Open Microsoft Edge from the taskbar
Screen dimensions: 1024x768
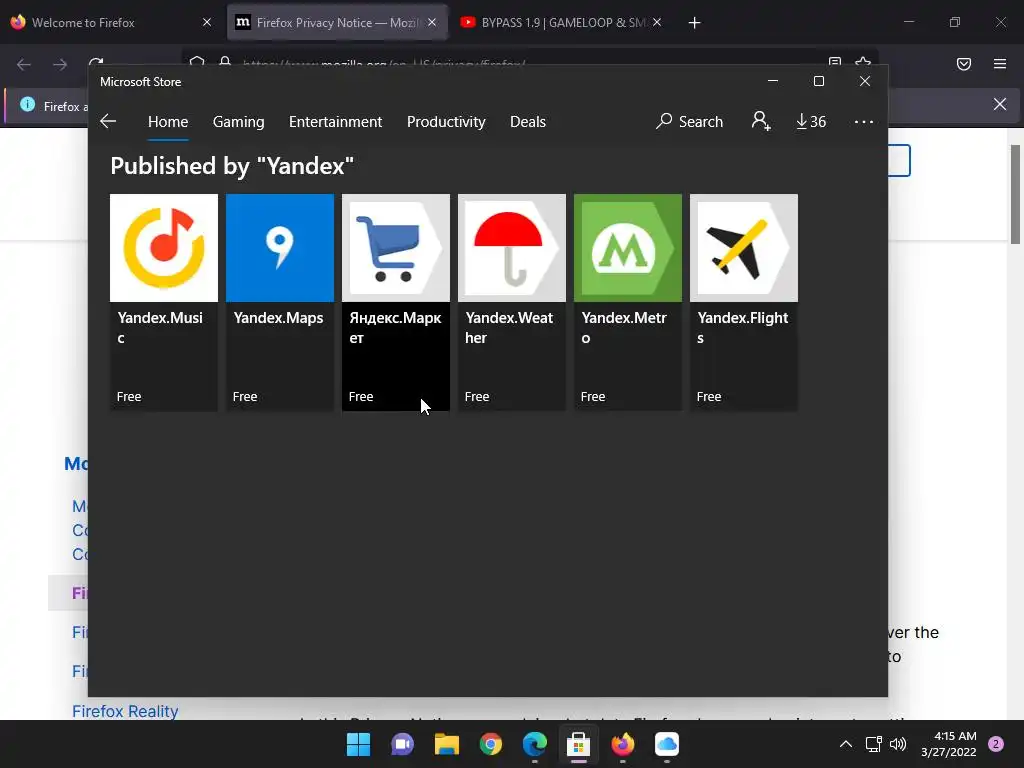pyautogui.click(x=534, y=744)
